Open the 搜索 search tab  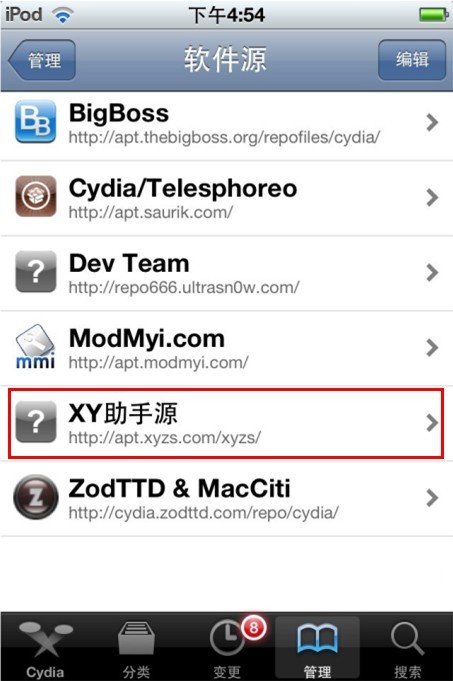point(407,647)
